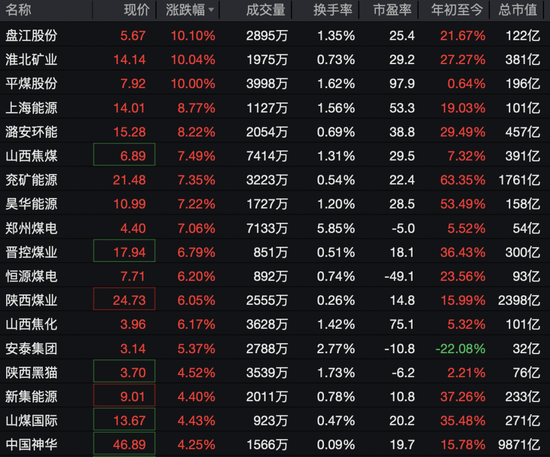Viewport: 550px width, 457px height.
Task: Select the 郑州煤电 stock name
Action: tap(31, 228)
